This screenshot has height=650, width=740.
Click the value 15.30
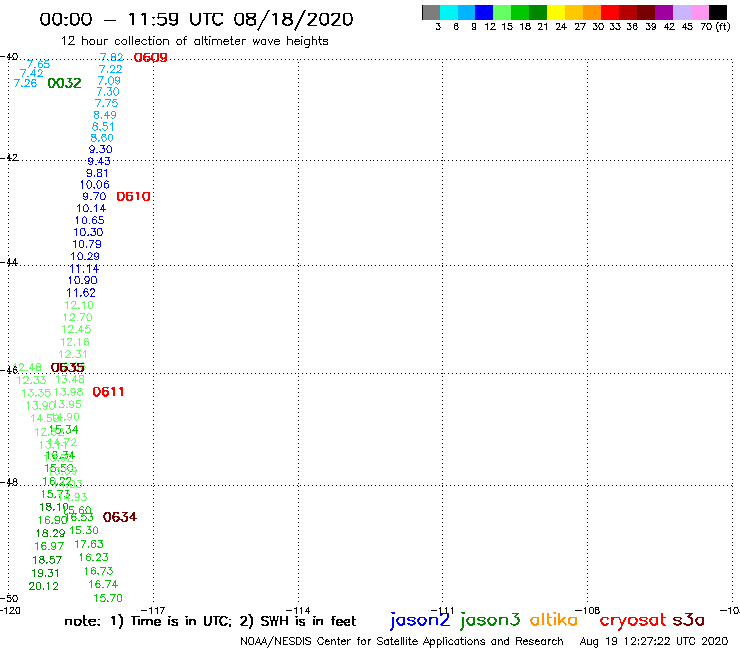(84, 530)
